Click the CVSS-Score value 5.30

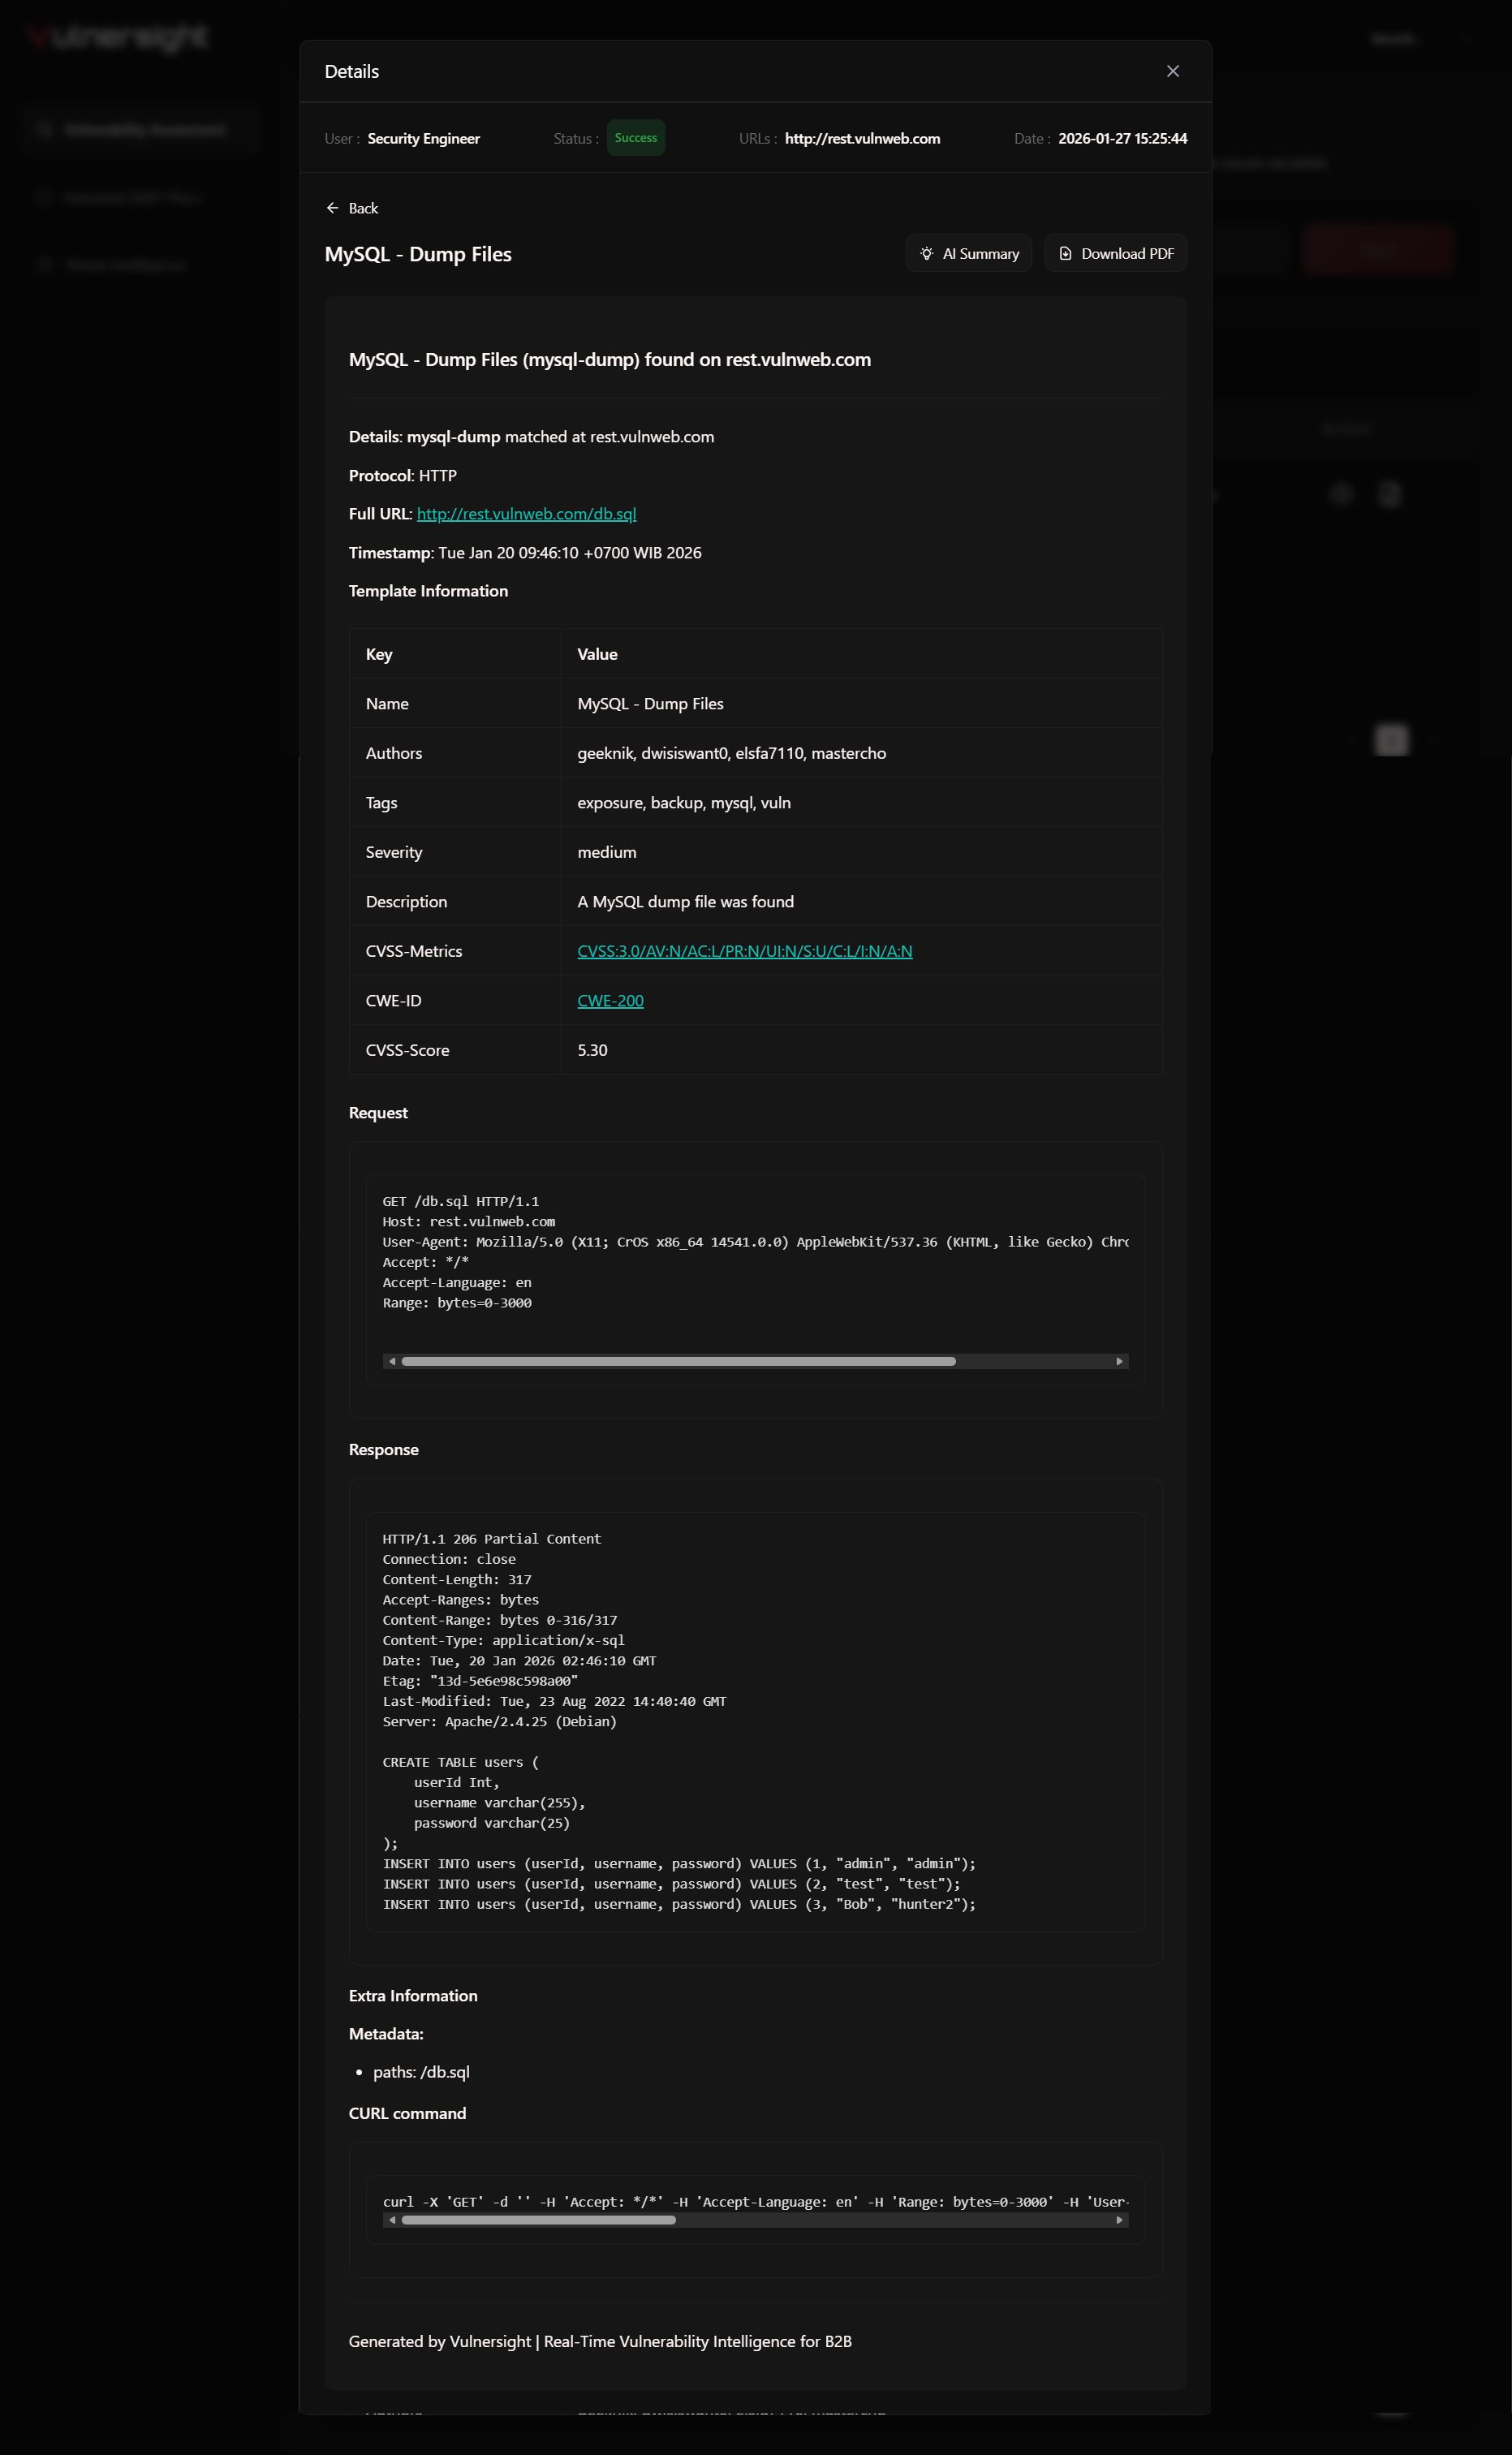[x=592, y=1050]
